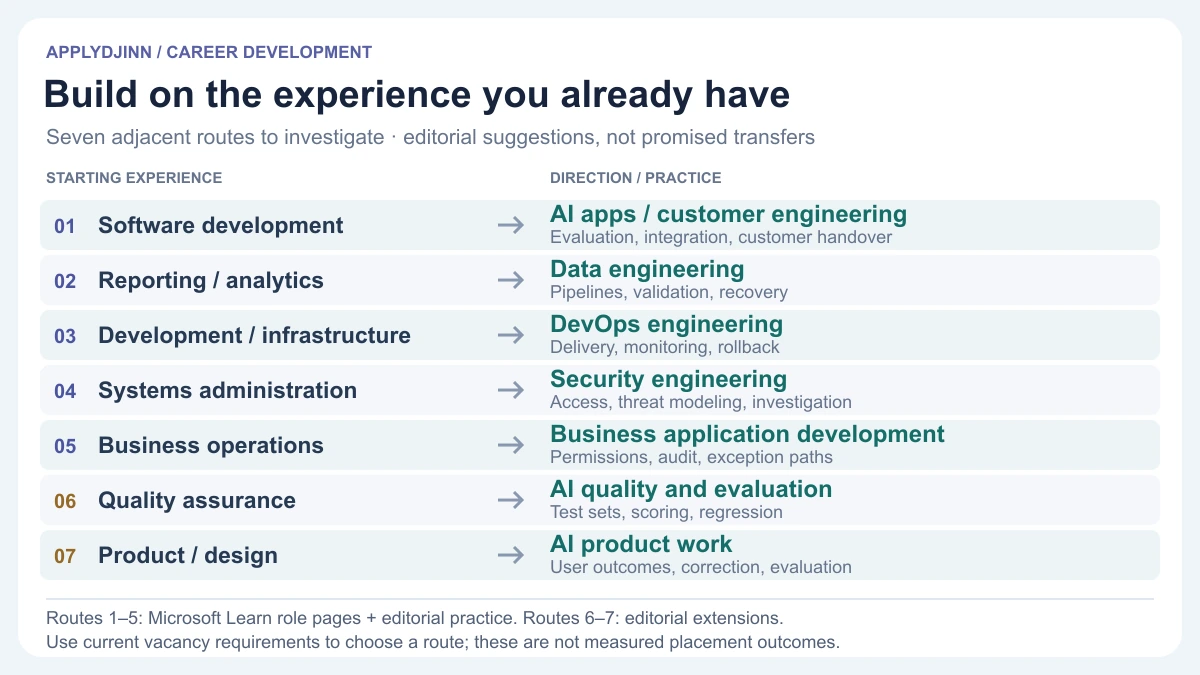This screenshot has height=675, width=1200.
Task: Click 'Evaluation, integration, customer handover' subtitle
Action: (721, 238)
